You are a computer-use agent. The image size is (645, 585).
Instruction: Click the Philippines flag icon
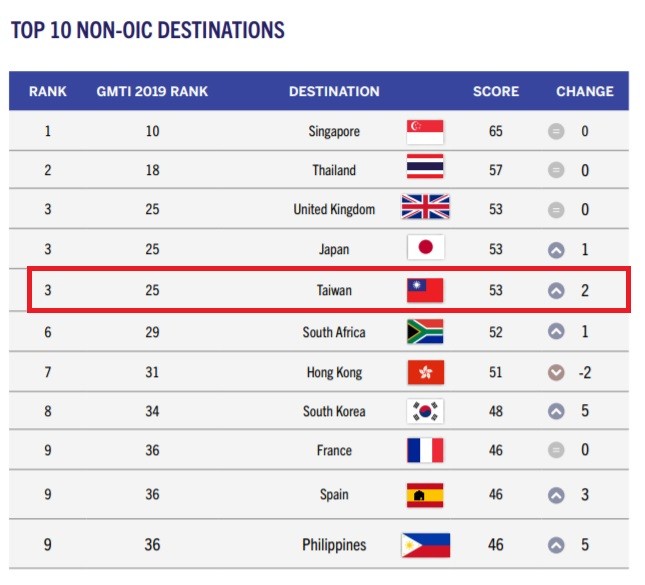(425, 545)
